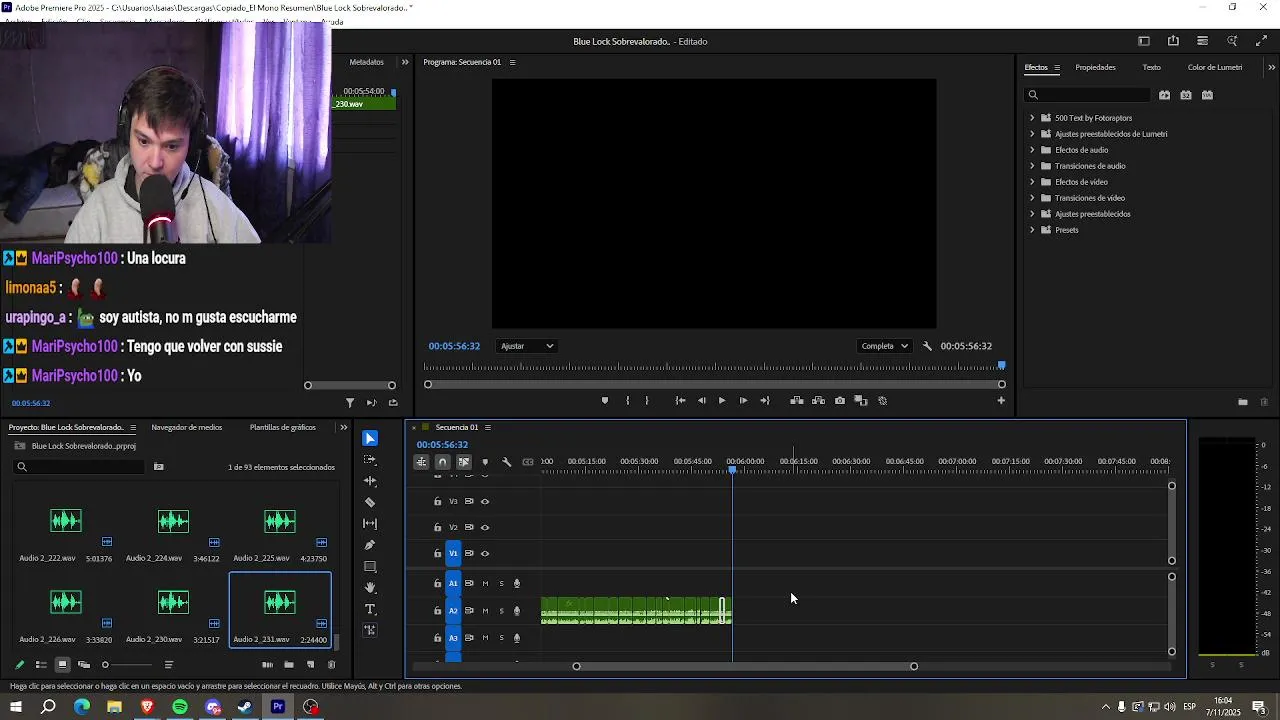Screen dimensions: 1280x720
Task: Step back one frame in Program monitor
Action: [x=701, y=400]
